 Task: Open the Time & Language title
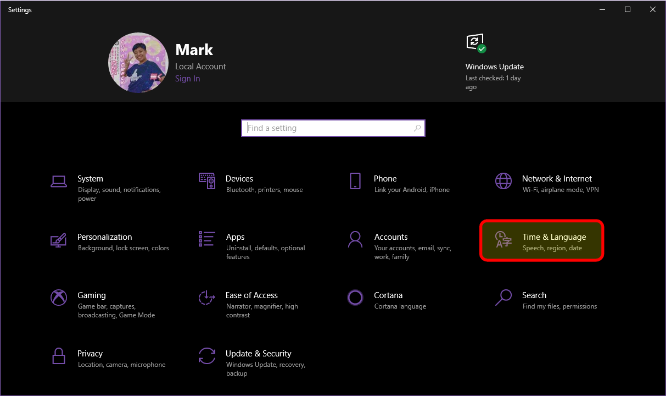[x=554, y=237]
